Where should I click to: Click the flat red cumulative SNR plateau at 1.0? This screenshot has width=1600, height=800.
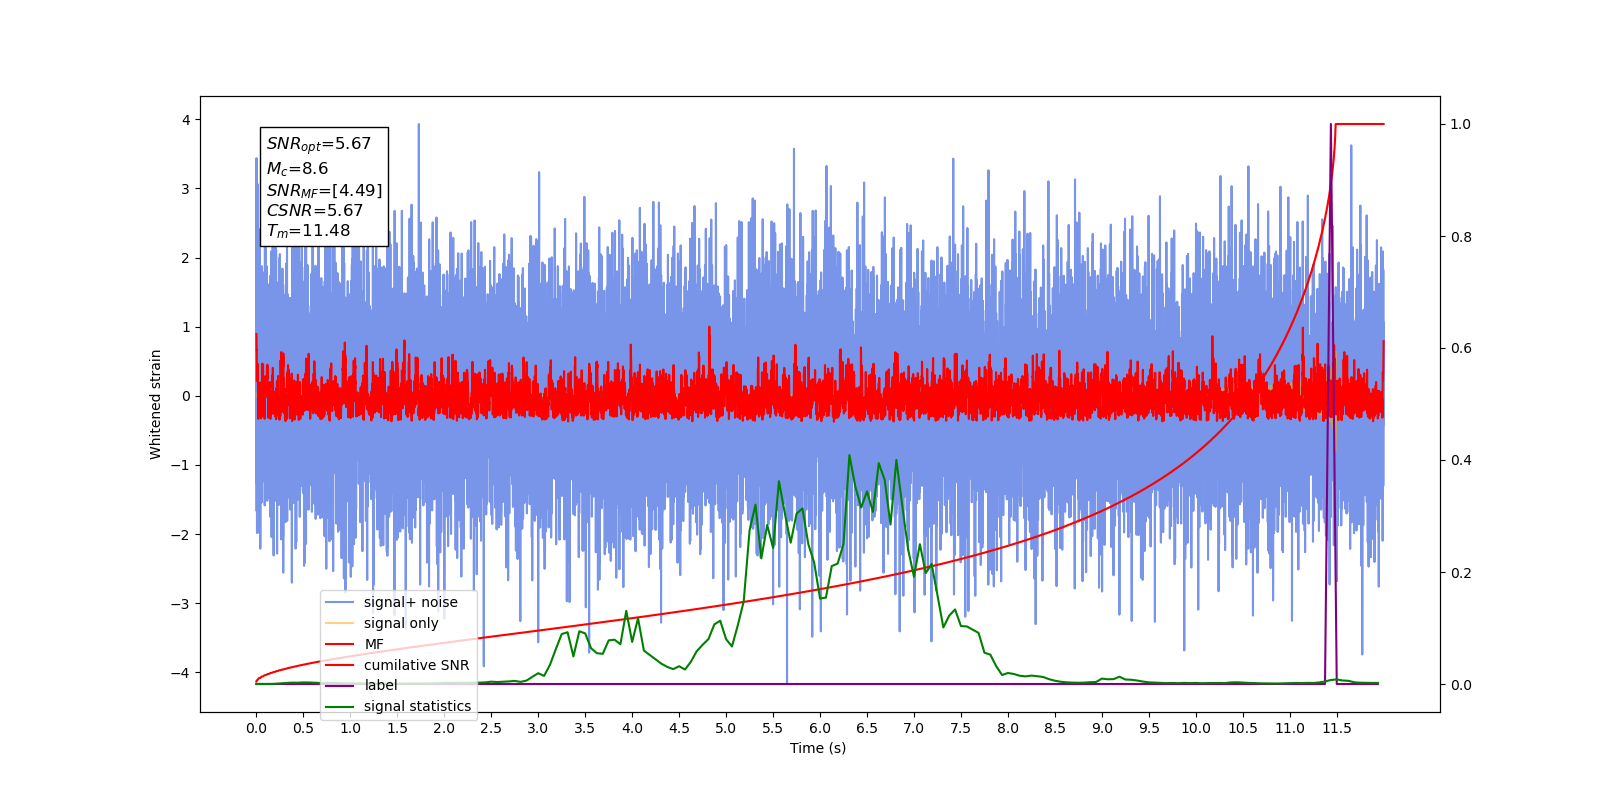click(x=1360, y=124)
